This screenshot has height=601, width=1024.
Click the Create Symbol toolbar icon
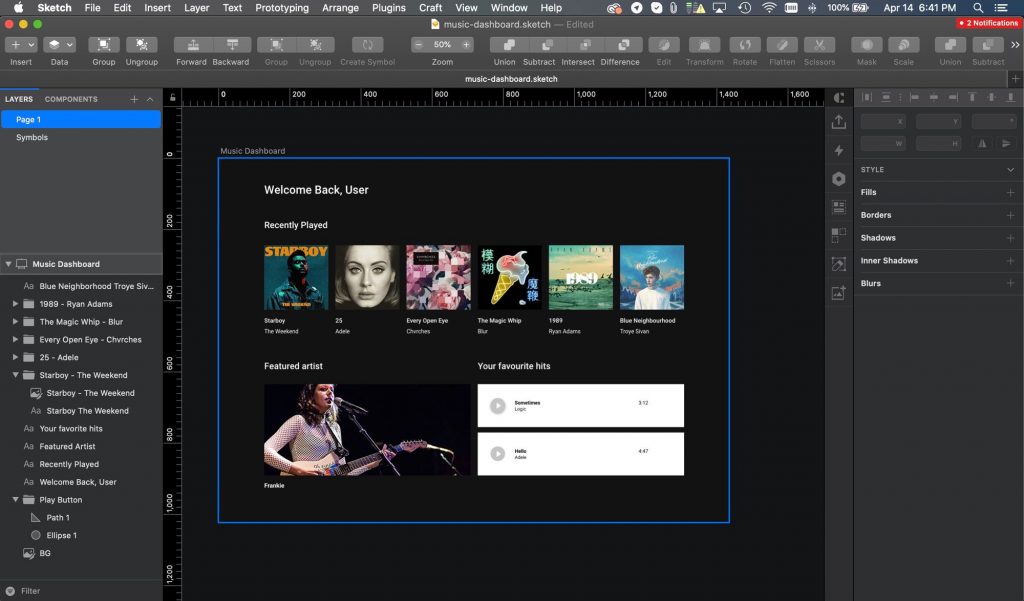pos(368,45)
